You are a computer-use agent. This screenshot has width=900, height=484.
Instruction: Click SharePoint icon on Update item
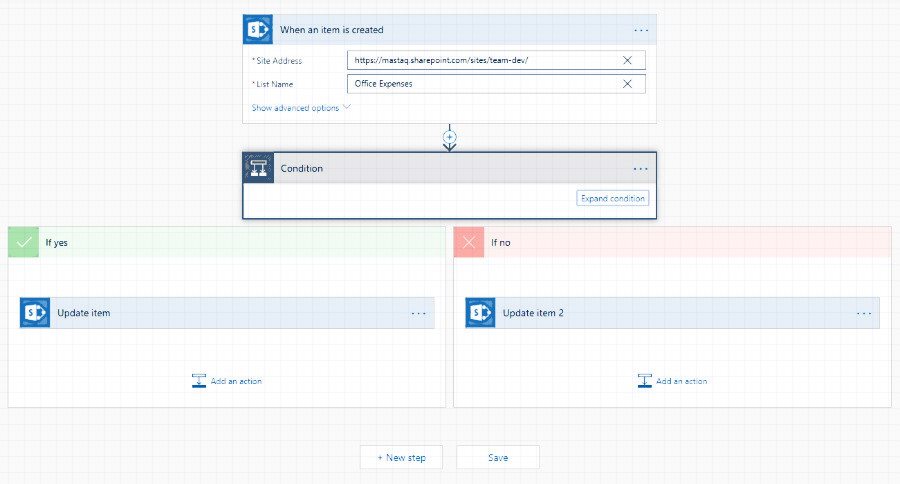tap(35, 313)
